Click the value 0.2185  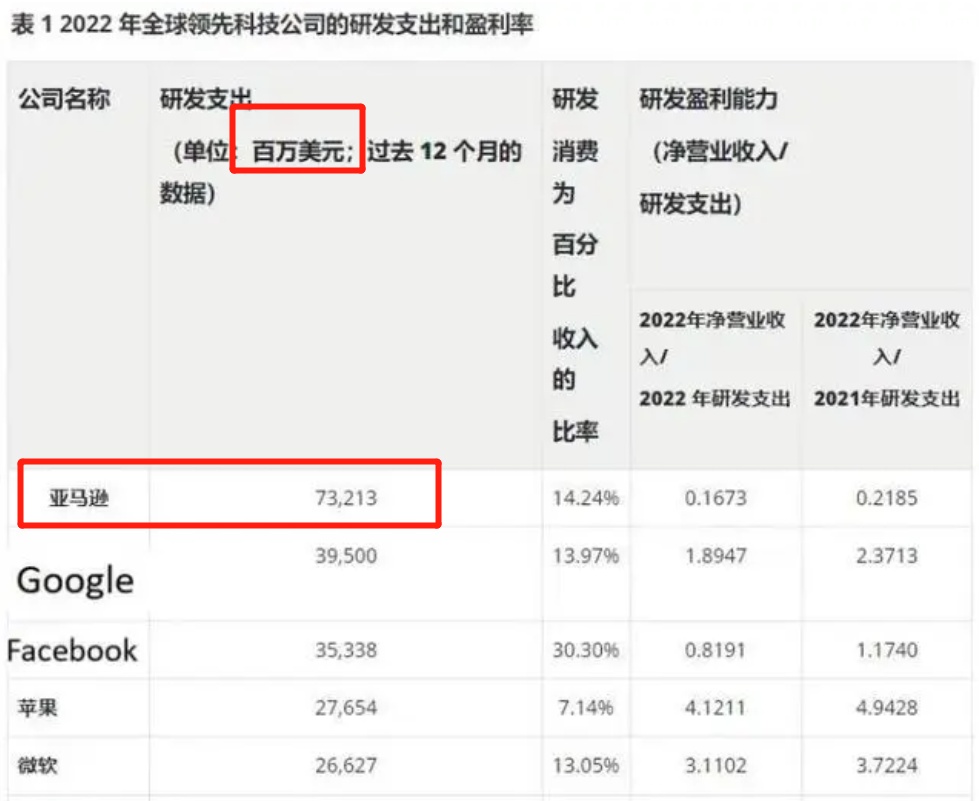(x=887, y=498)
